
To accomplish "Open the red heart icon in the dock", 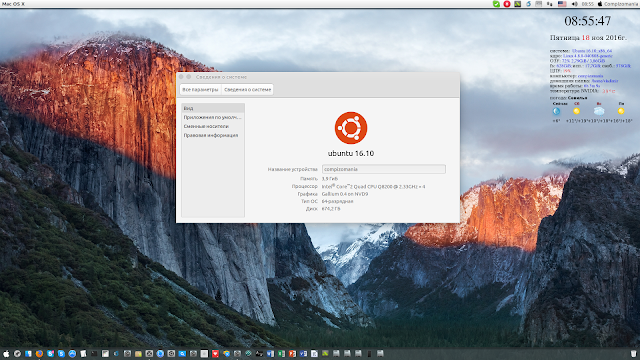I will pyautogui.click(x=215, y=353).
